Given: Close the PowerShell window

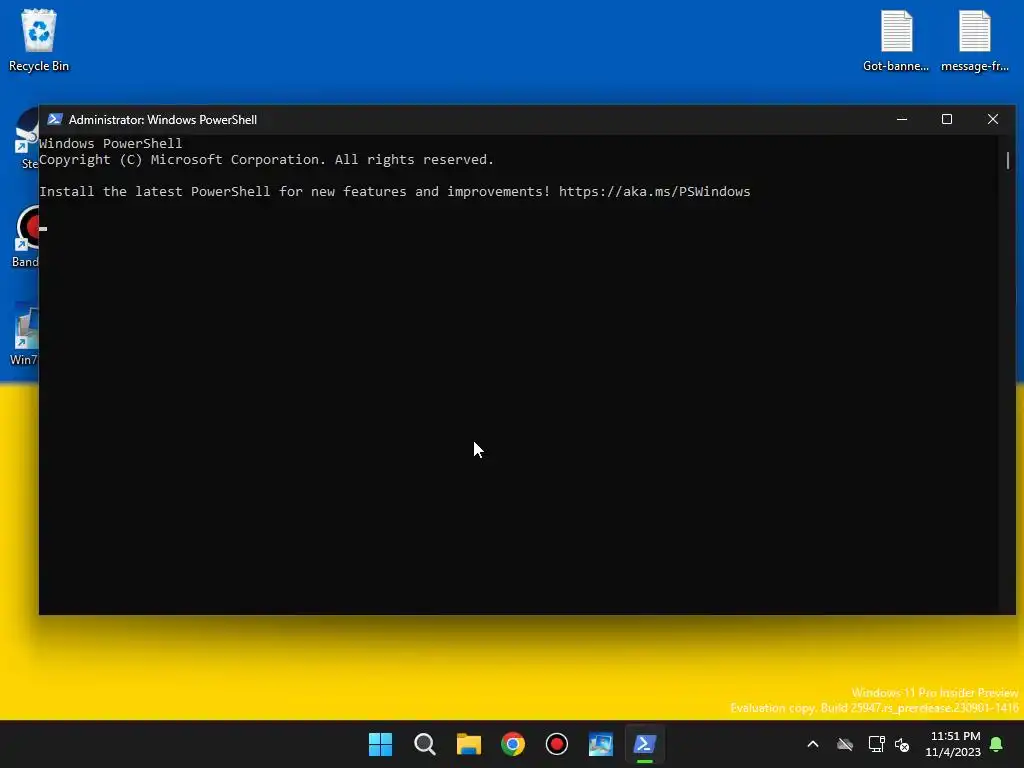Looking at the screenshot, I should click(993, 120).
